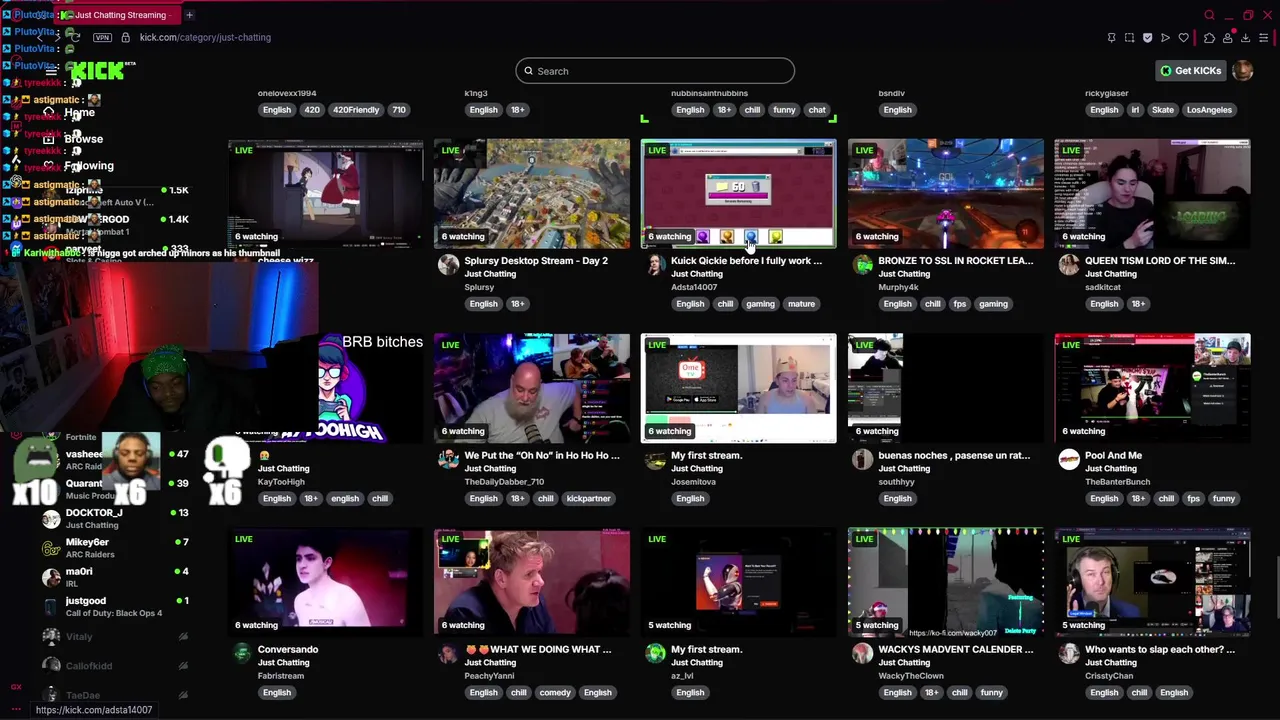The height and width of the screenshot is (720, 1280).
Task: Open the Conversando stream thumbnail
Action: (325, 582)
